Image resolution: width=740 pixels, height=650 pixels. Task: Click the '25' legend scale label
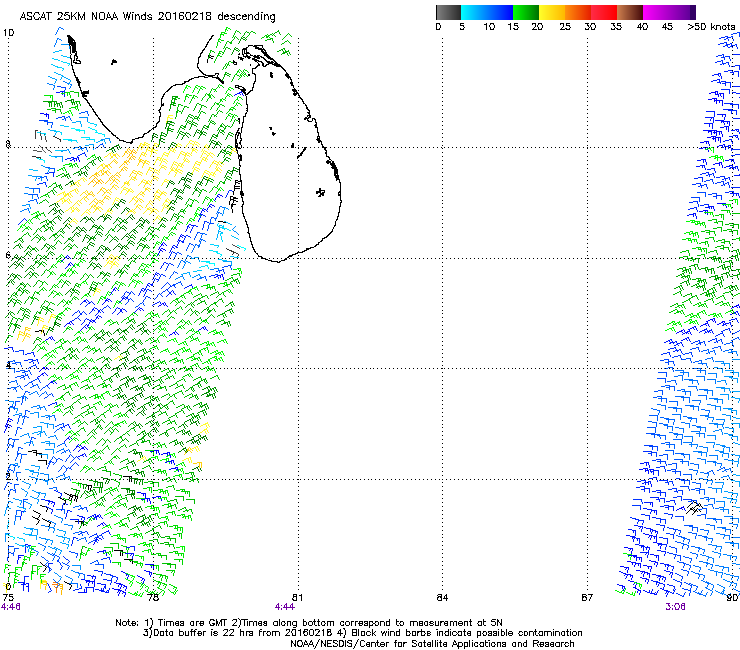(x=565, y=27)
